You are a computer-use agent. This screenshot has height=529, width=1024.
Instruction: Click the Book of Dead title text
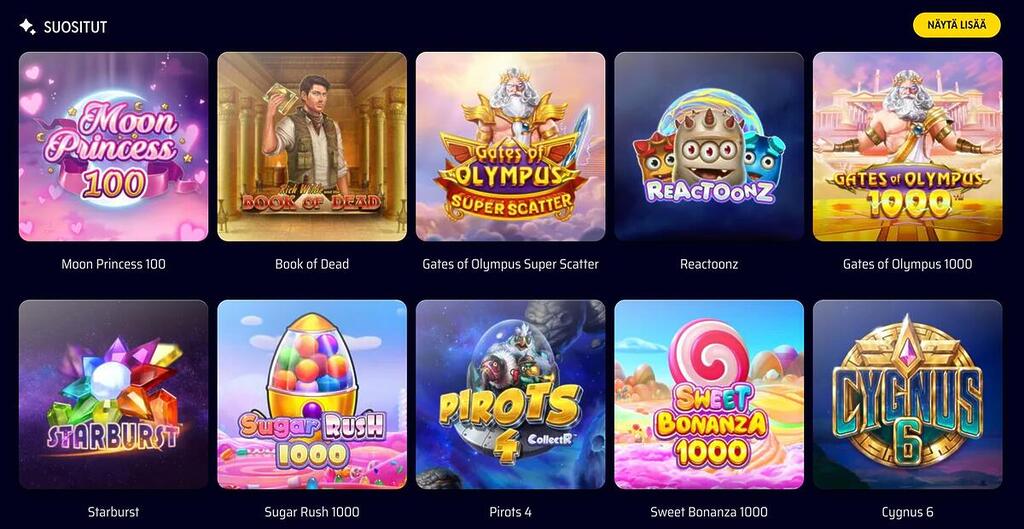pos(312,264)
